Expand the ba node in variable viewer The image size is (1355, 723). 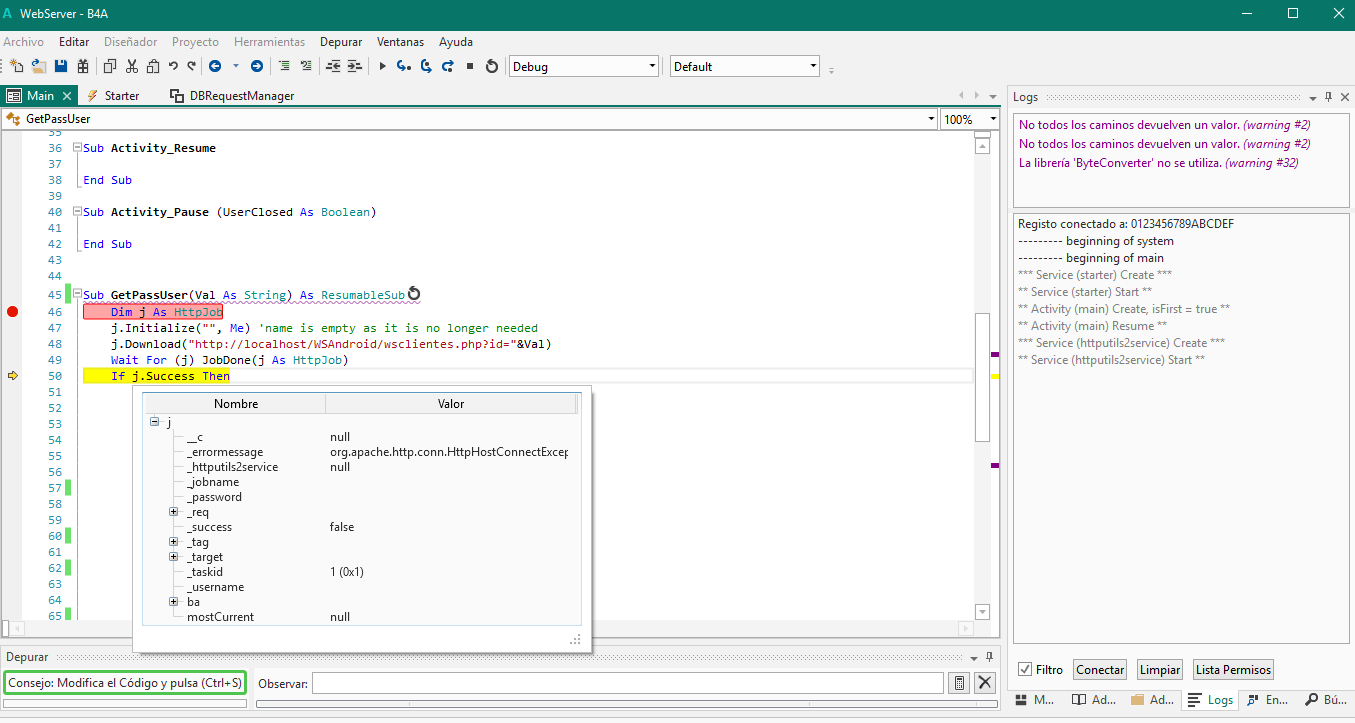[x=174, y=602]
